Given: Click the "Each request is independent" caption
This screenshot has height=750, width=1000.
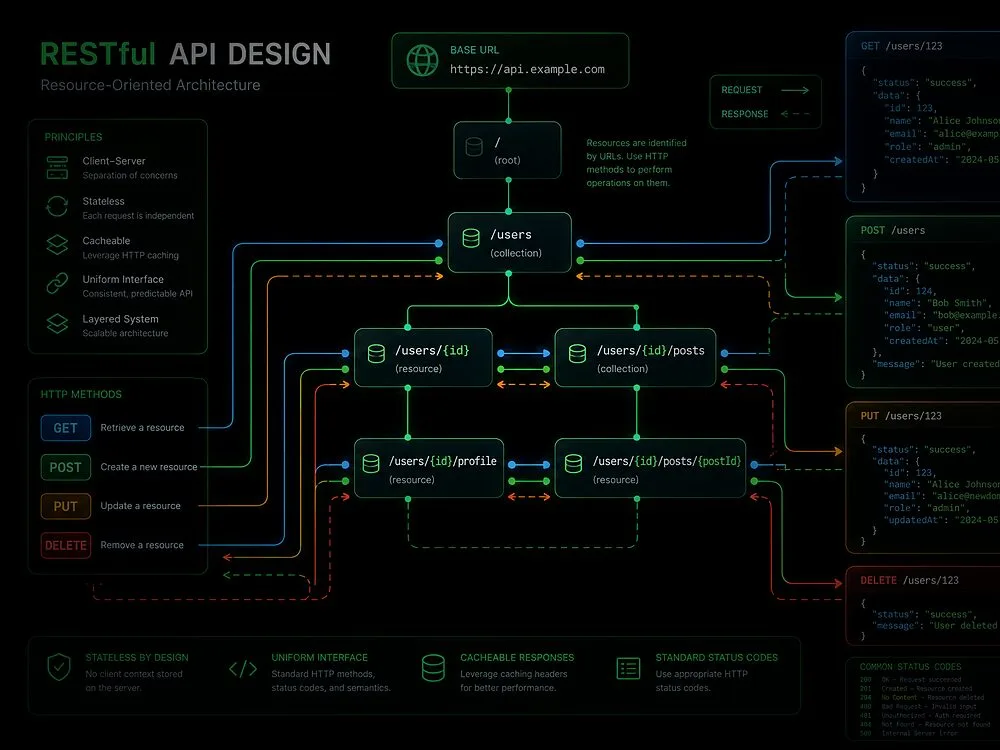Looking at the screenshot, I should [x=138, y=216].
